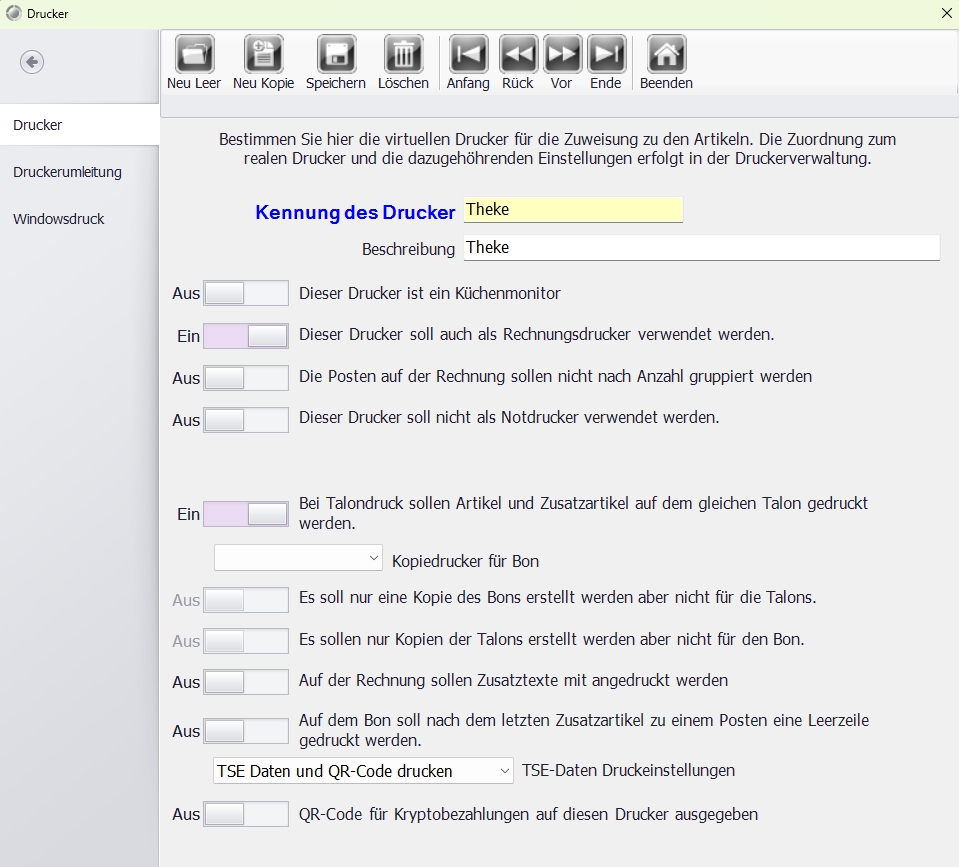Delete printer with Löschen trash icon
This screenshot has width=959, height=867.
(403, 55)
